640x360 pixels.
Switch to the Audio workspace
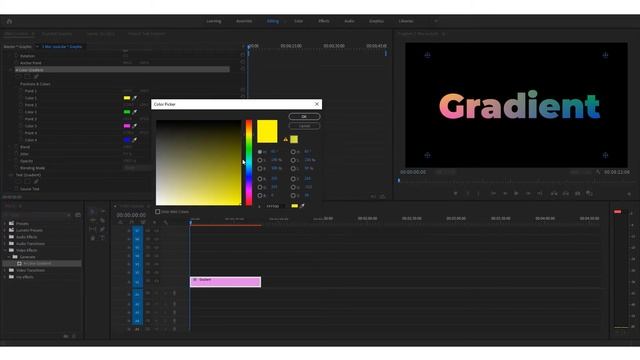coord(349,21)
